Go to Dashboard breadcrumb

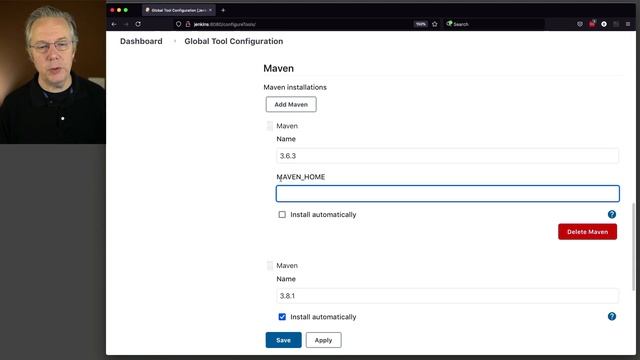141,41
